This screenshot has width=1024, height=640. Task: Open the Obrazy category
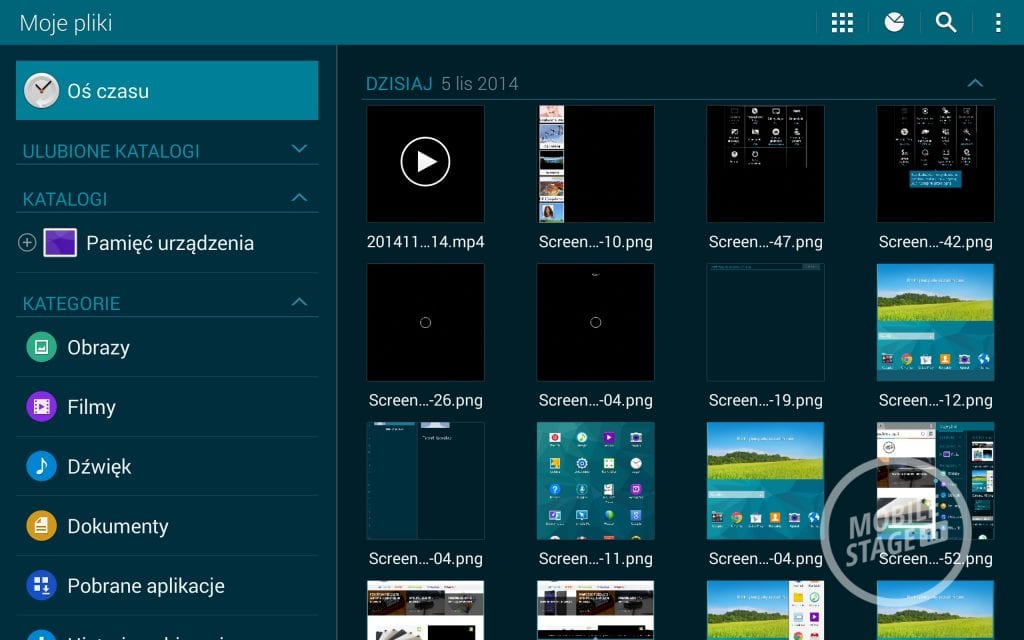click(167, 347)
